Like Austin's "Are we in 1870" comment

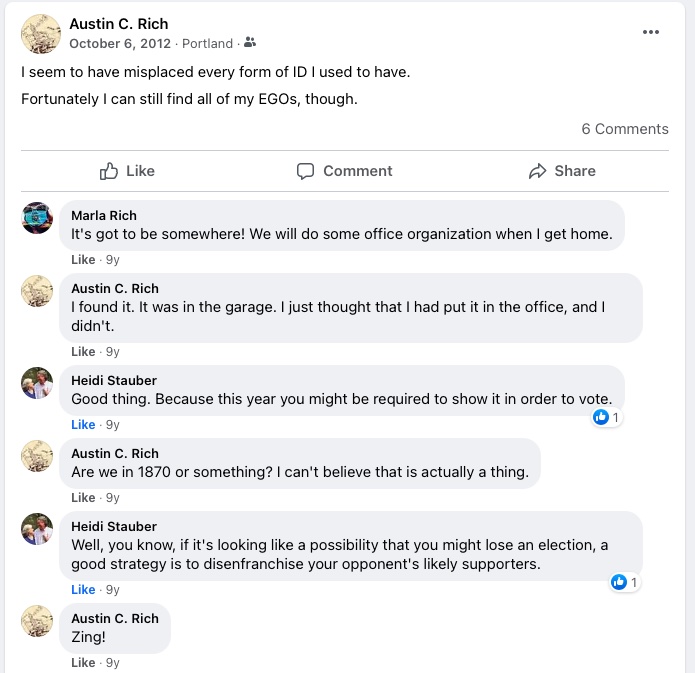tap(83, 498)
